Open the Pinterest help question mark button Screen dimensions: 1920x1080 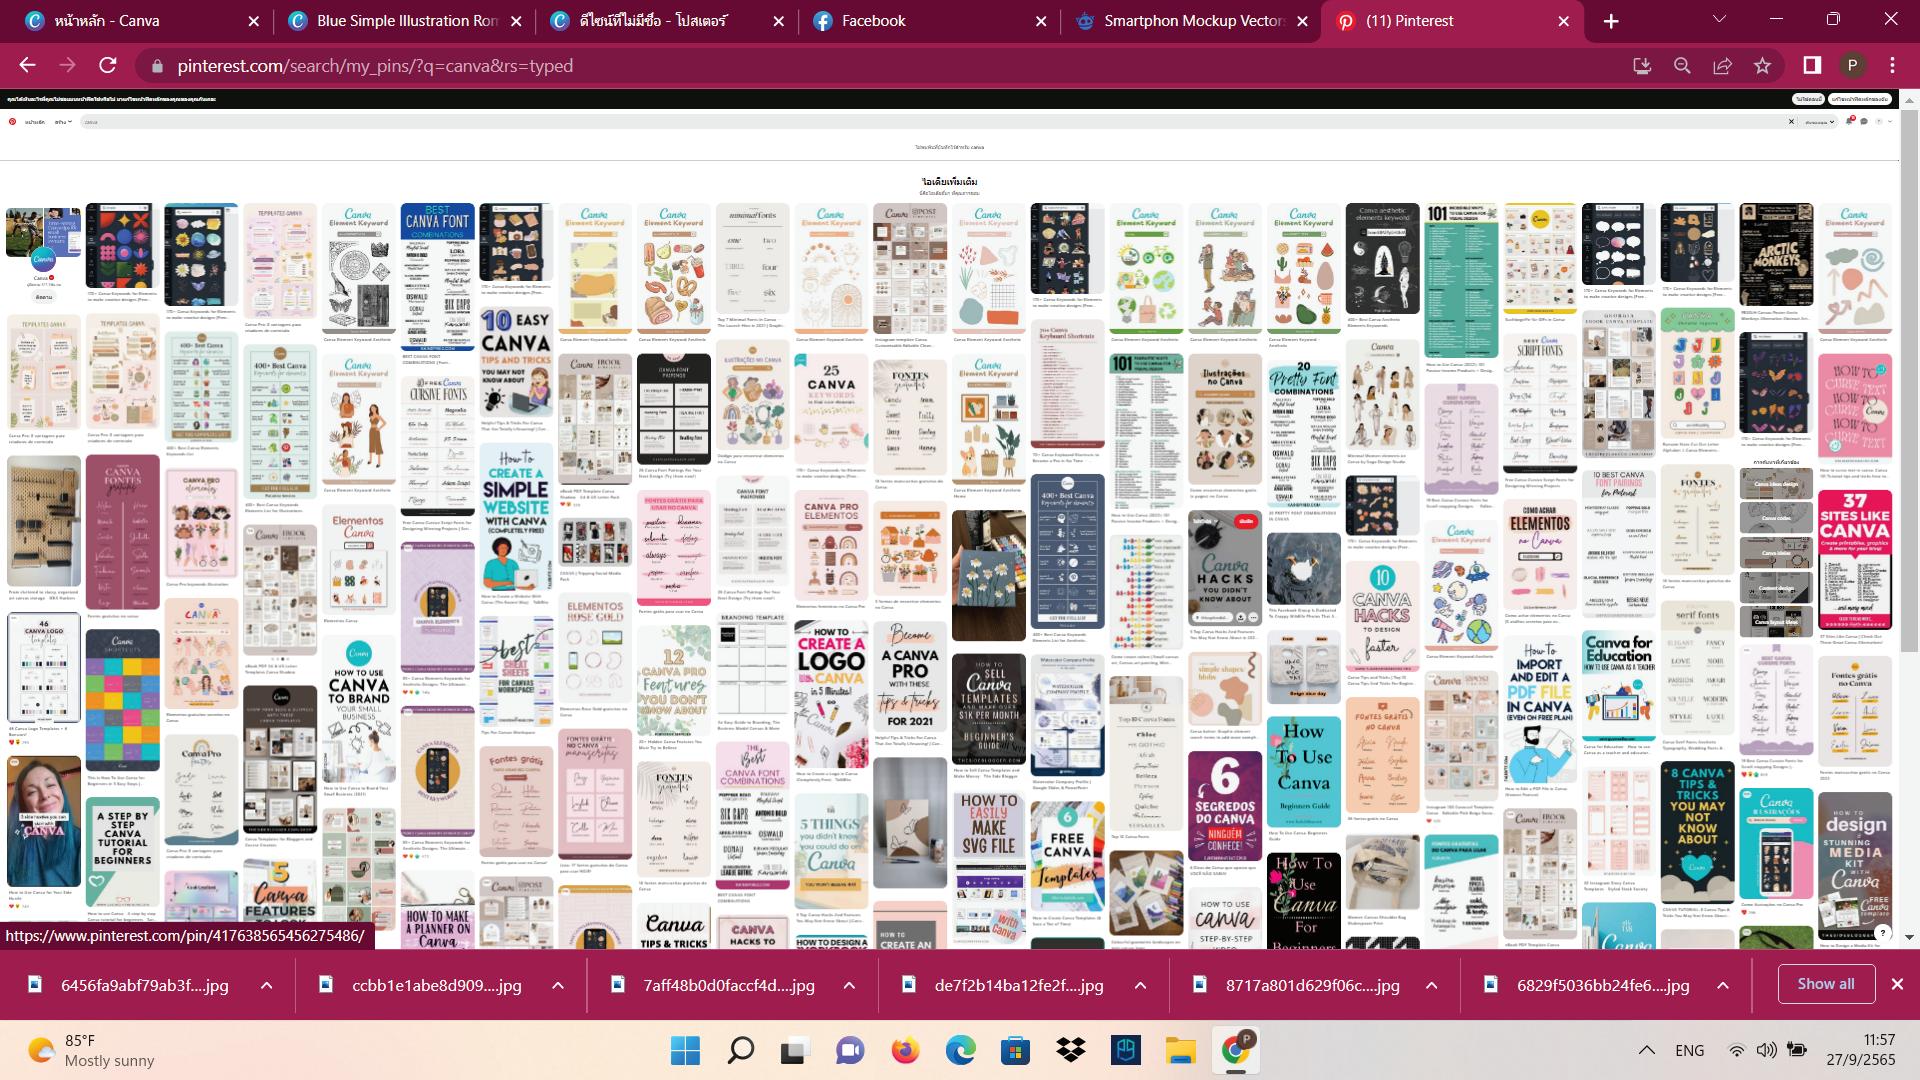tap(1882, 932)
